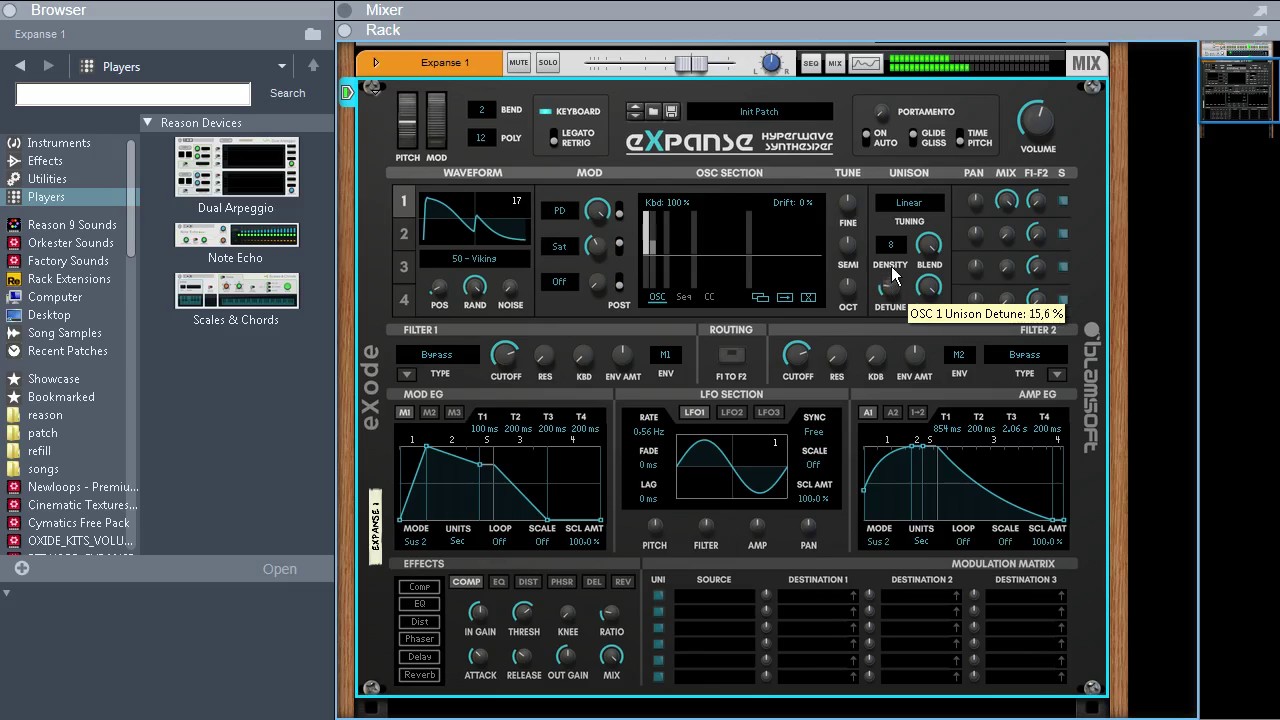The width and height of the screenshot is (1280, 720).
Task: Open the Filter 2 type dropdown arrow
Action: 1057,375
